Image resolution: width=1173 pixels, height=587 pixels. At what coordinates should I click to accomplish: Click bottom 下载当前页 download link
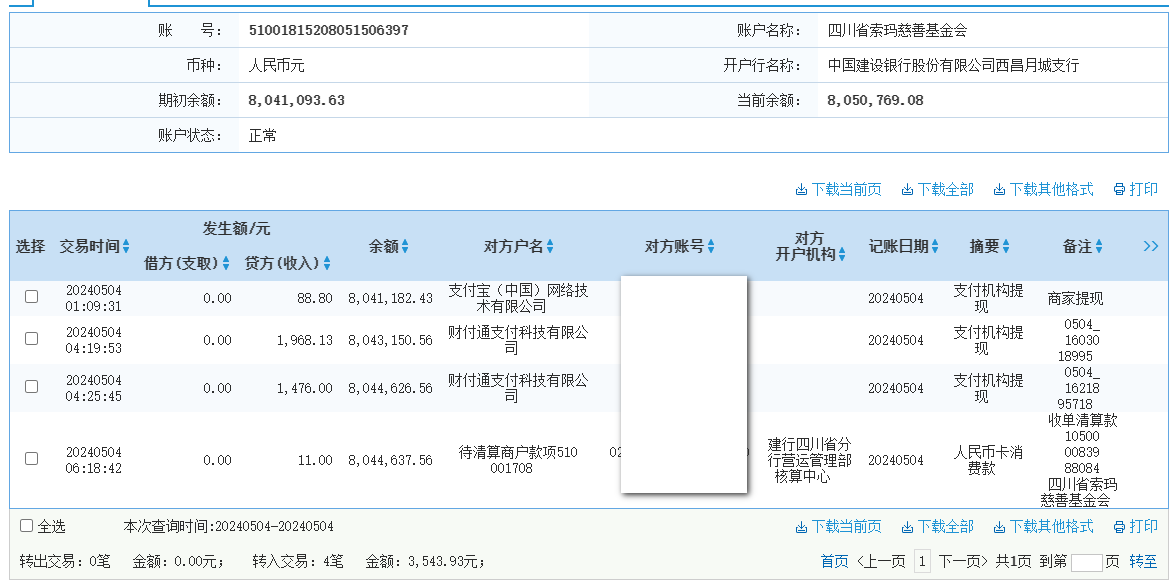click(838, 526)
